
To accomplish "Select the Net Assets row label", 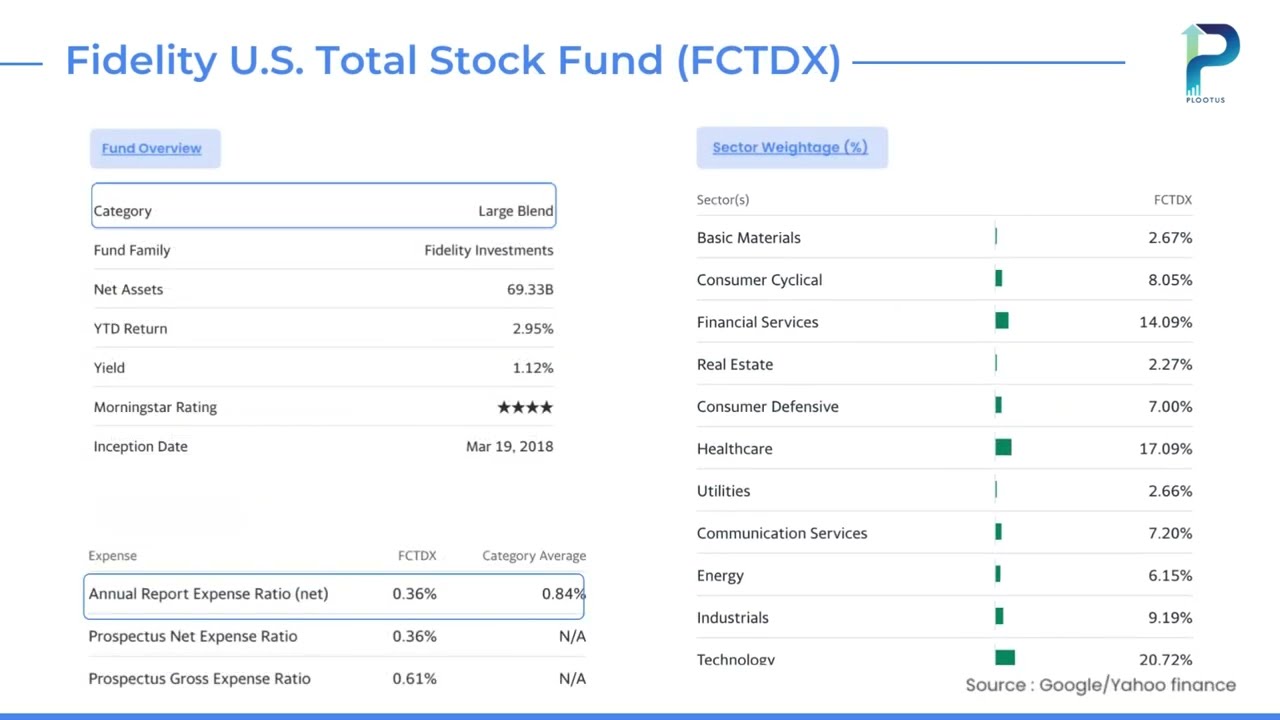I will pyautogui.click(x=128, y=289).
